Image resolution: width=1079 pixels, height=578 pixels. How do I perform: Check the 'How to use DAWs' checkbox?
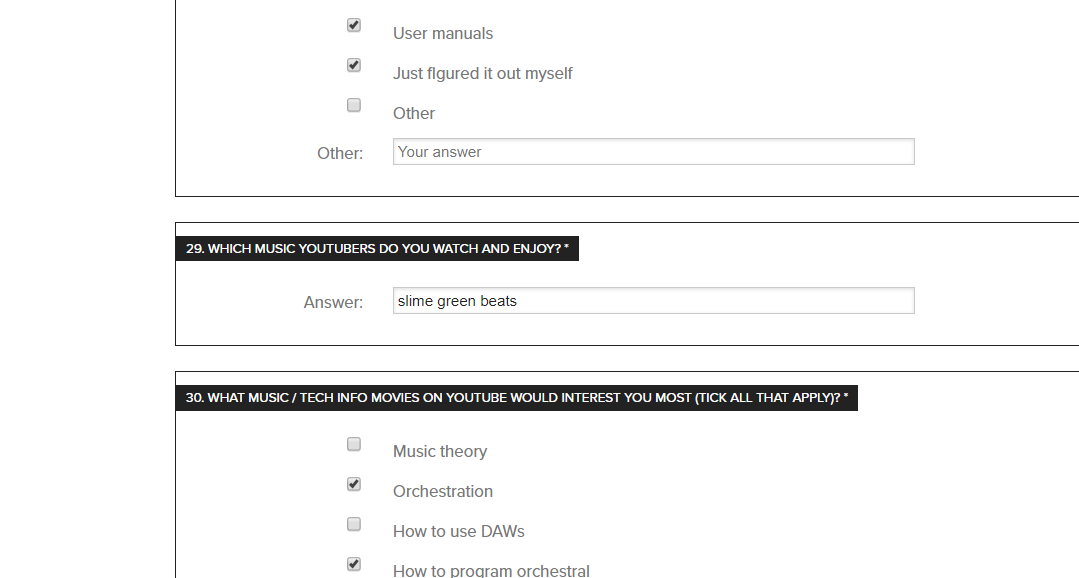pyautogui.click(x=353, y=524)
